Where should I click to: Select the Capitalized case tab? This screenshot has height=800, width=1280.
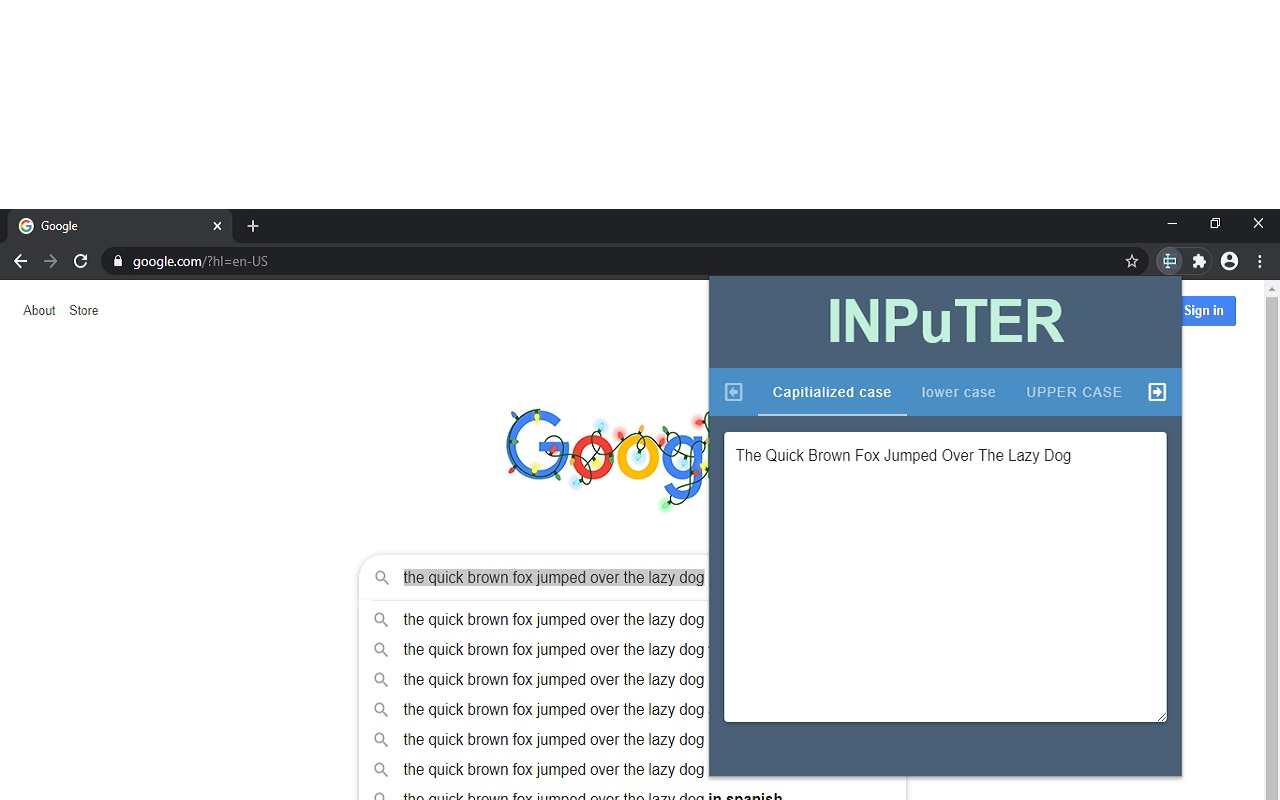coord(831,392)
